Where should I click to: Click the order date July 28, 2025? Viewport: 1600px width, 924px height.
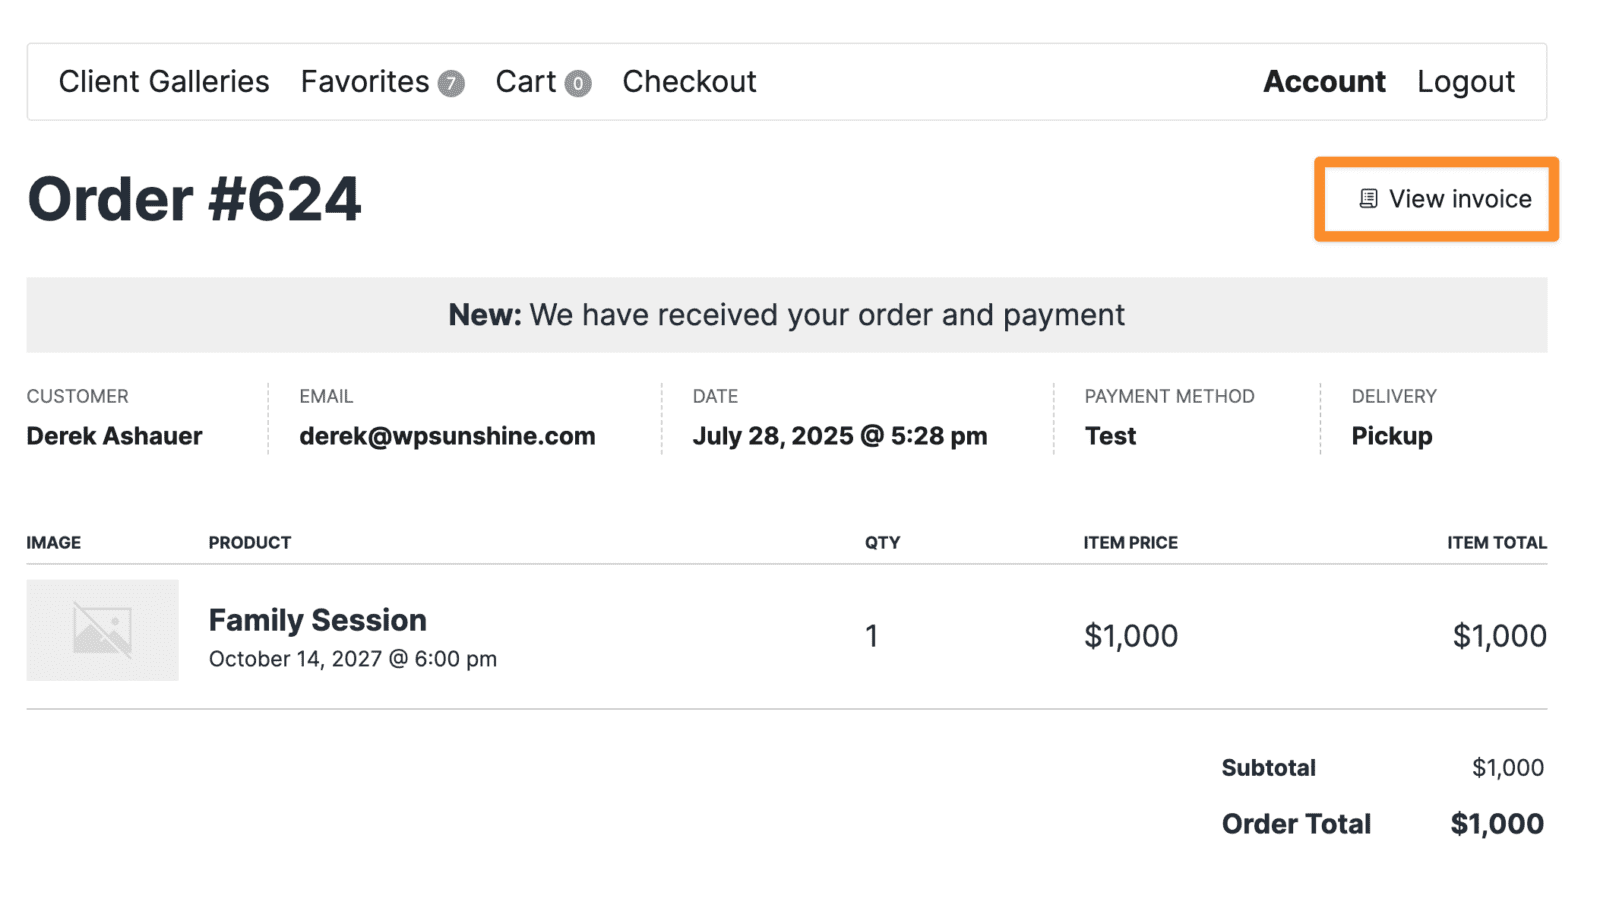click(x=839, y=436)
